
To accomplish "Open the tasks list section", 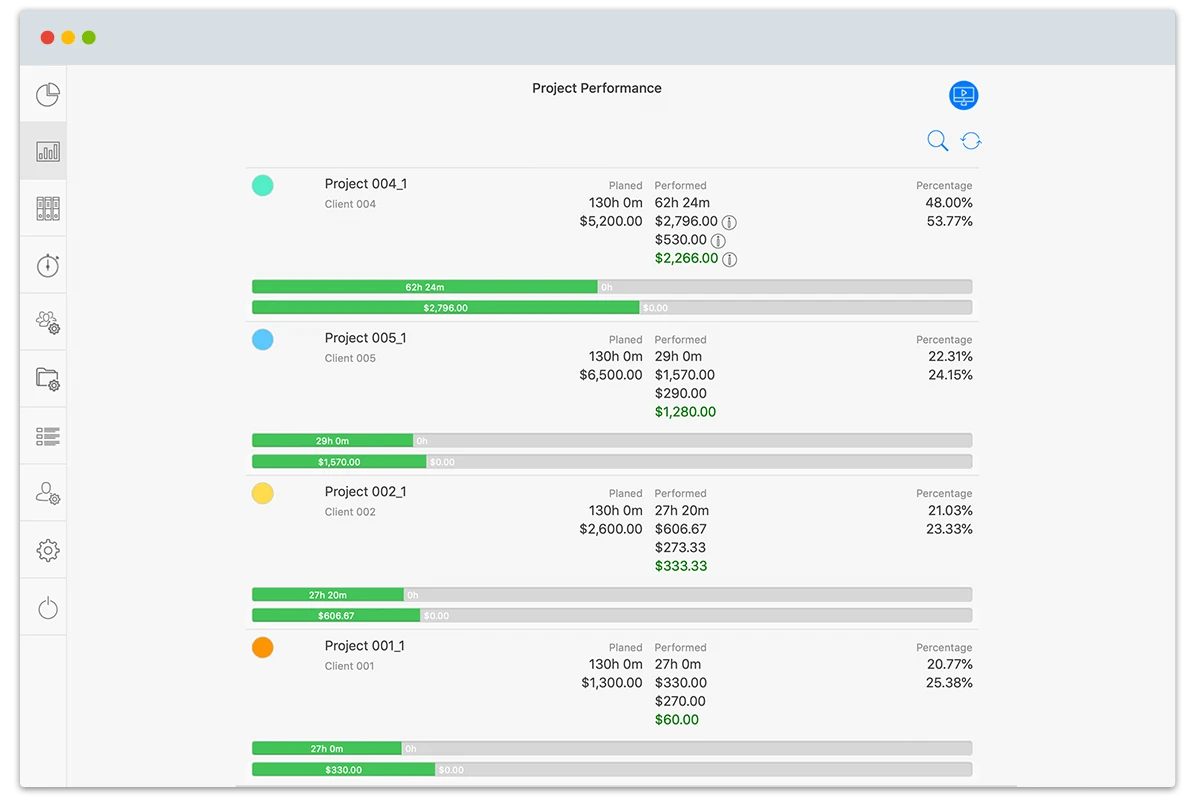I will tap(46, 435).
